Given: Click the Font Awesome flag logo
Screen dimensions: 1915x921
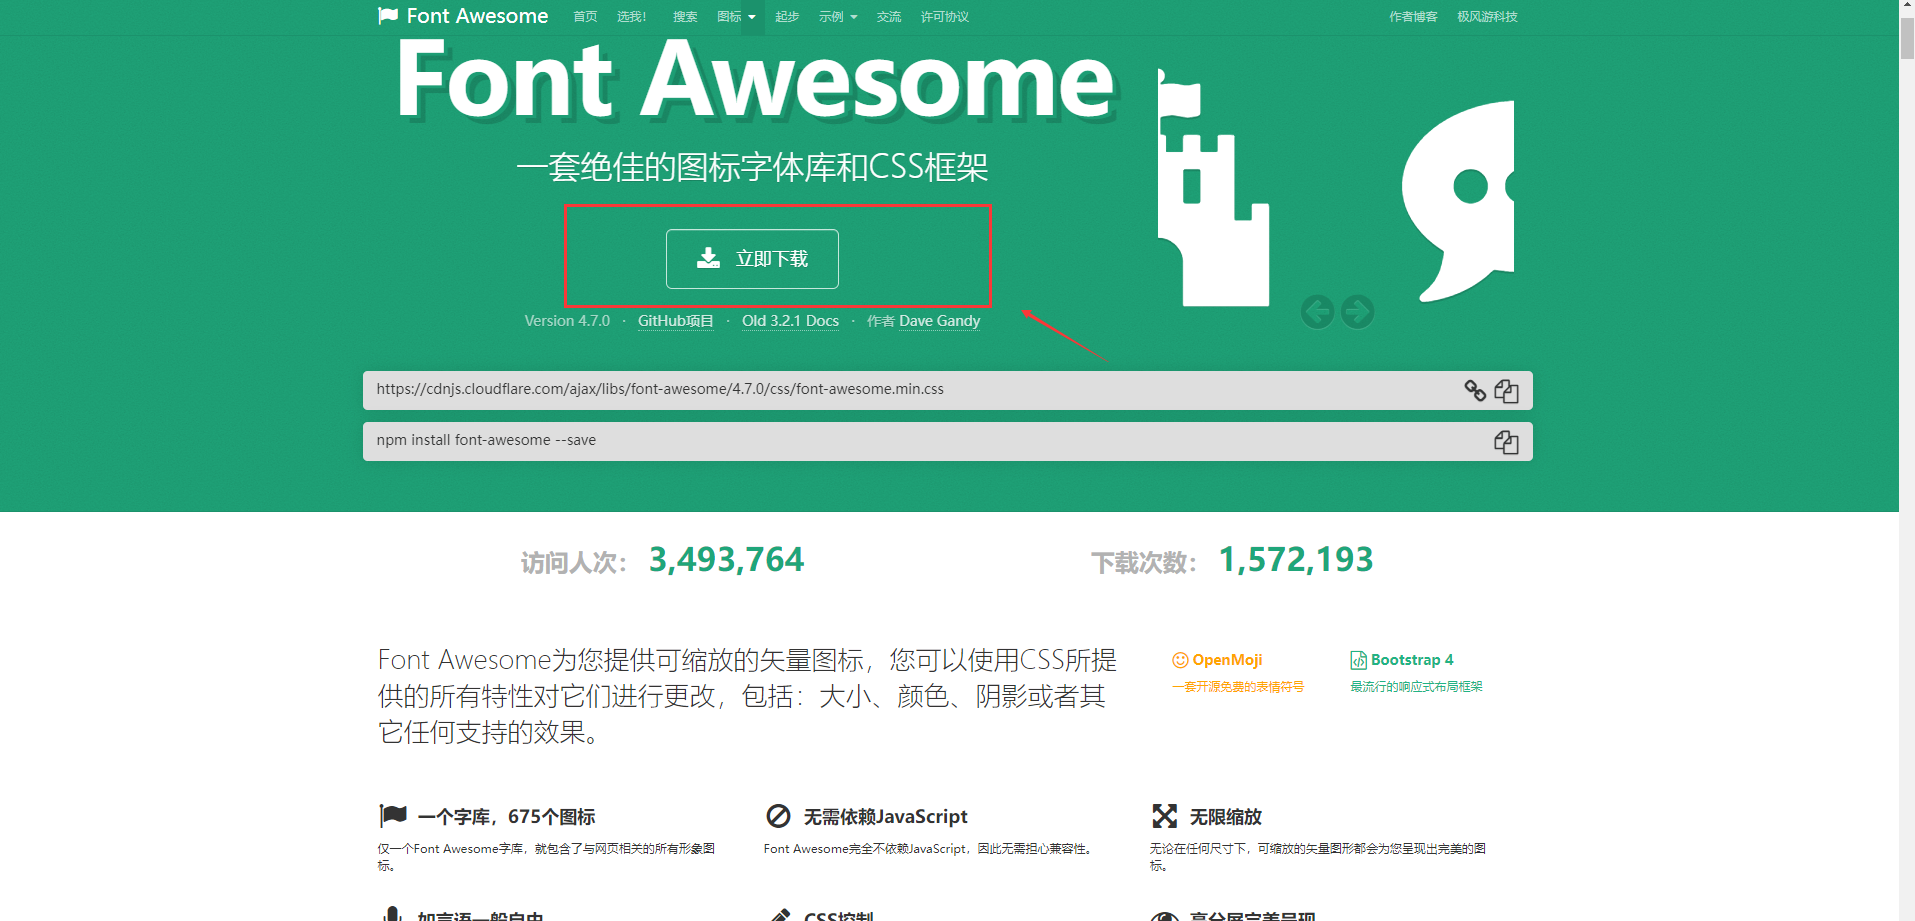Looking at the screenshot, I should [388, 15].
